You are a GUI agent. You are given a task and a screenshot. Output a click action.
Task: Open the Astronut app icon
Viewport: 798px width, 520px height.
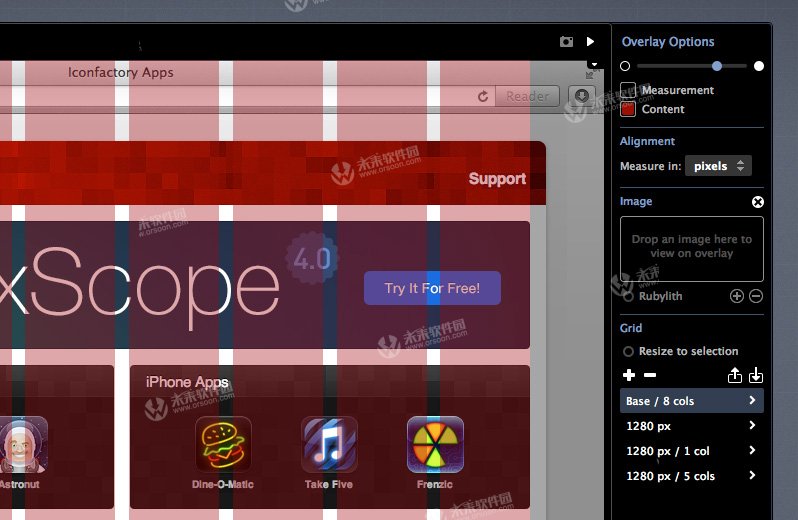(21, 444)
